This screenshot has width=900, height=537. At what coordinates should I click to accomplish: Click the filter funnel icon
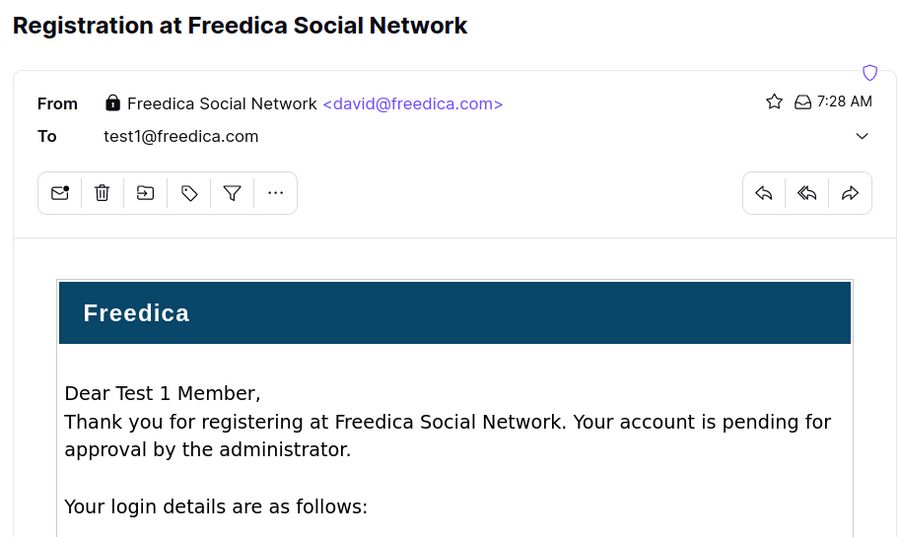click(232, 193)
